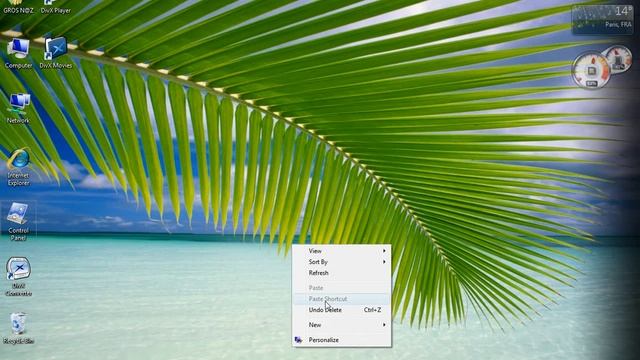The height and width of the screenshot is (360, 640).
Task: Choose Personalize from the context menu
Action: click(342, 340)
